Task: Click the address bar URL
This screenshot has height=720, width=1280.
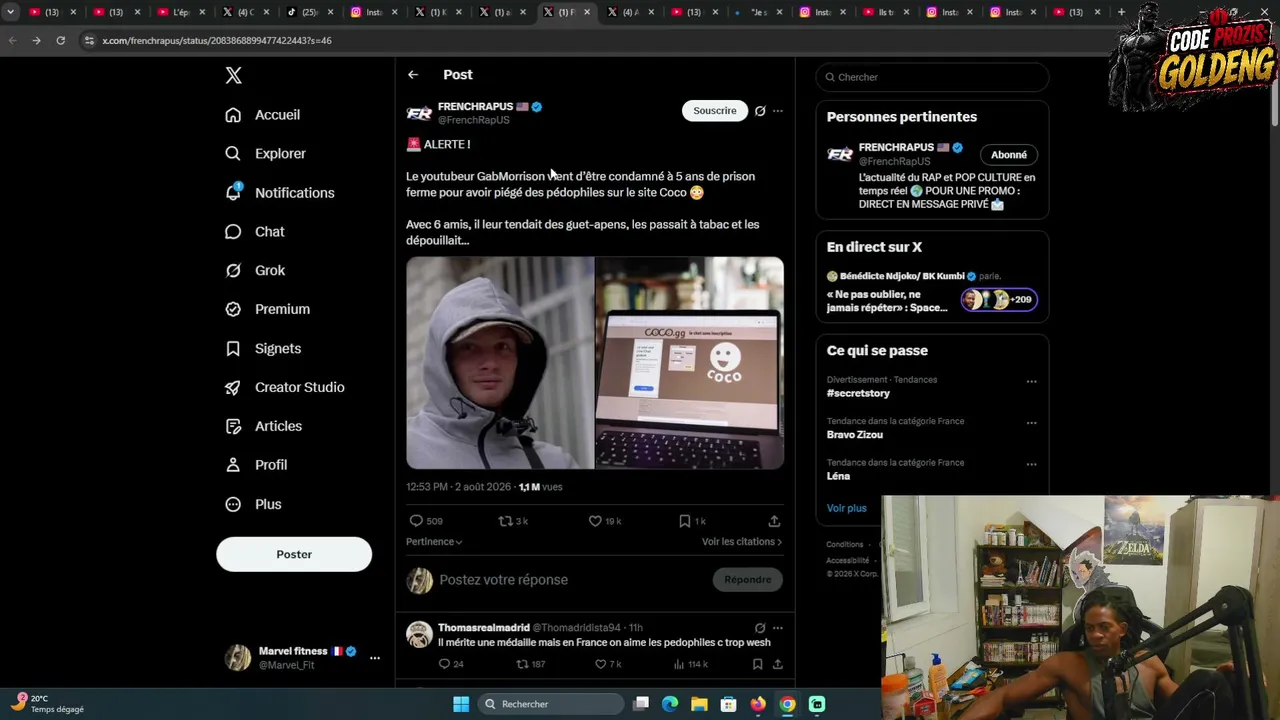Action: coord(217,41)
